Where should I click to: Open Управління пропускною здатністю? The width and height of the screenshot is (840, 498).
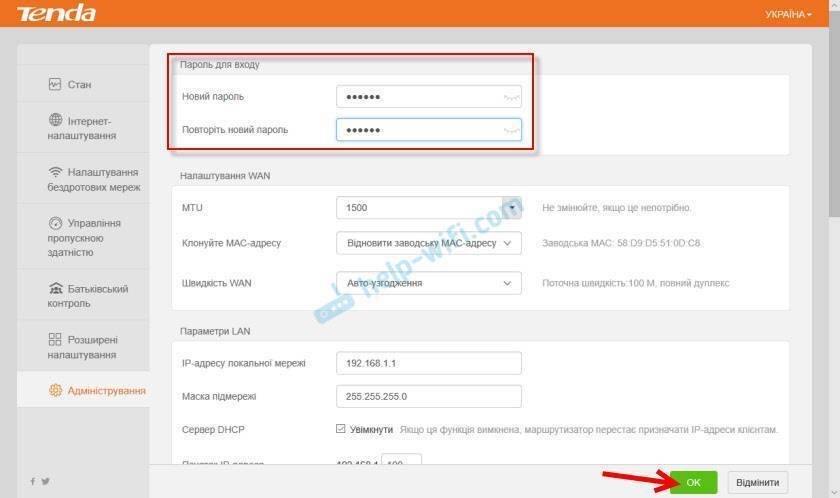click(84, 238)
